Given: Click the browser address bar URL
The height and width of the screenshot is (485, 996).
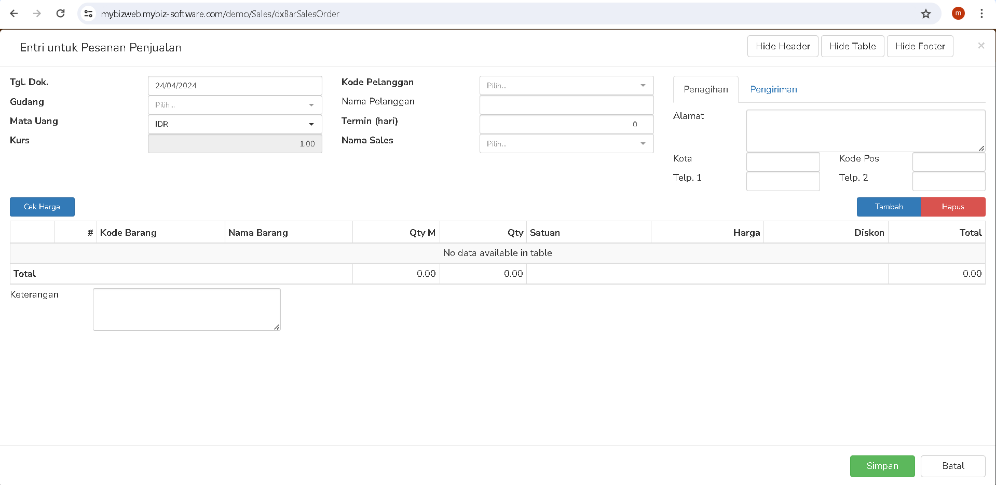Looking at the screenshot, I should (x=222, y=13).
